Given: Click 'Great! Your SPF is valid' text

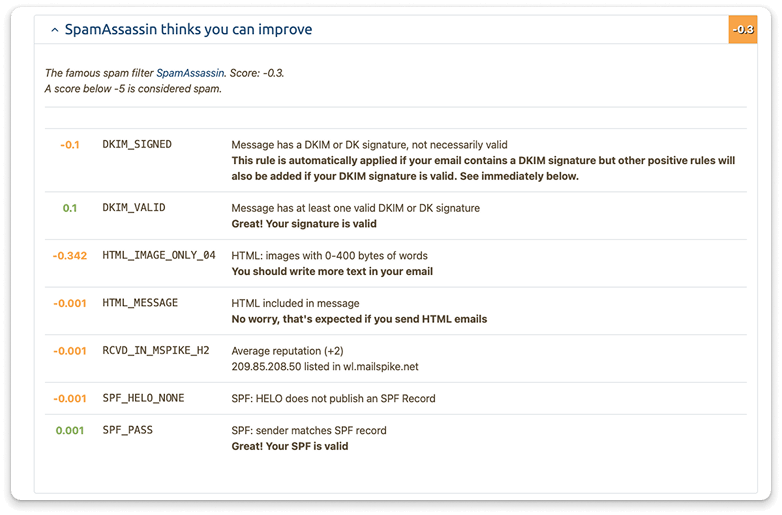Looking at the screenshot, I should click(x=290, y=446).
